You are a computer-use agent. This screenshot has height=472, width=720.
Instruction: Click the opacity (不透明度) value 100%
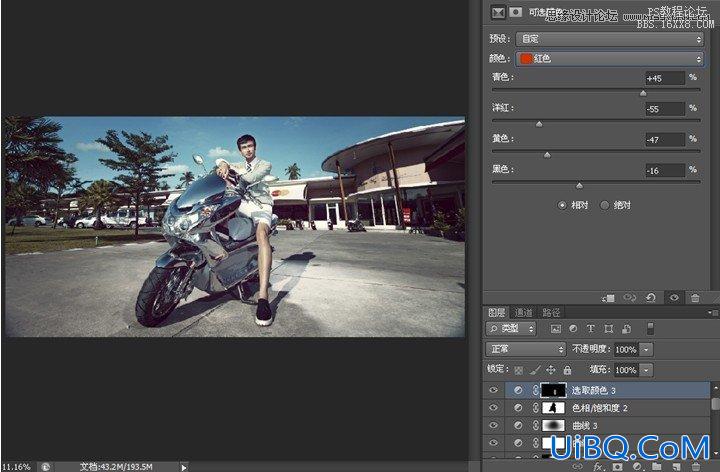(x=626, y=350)
